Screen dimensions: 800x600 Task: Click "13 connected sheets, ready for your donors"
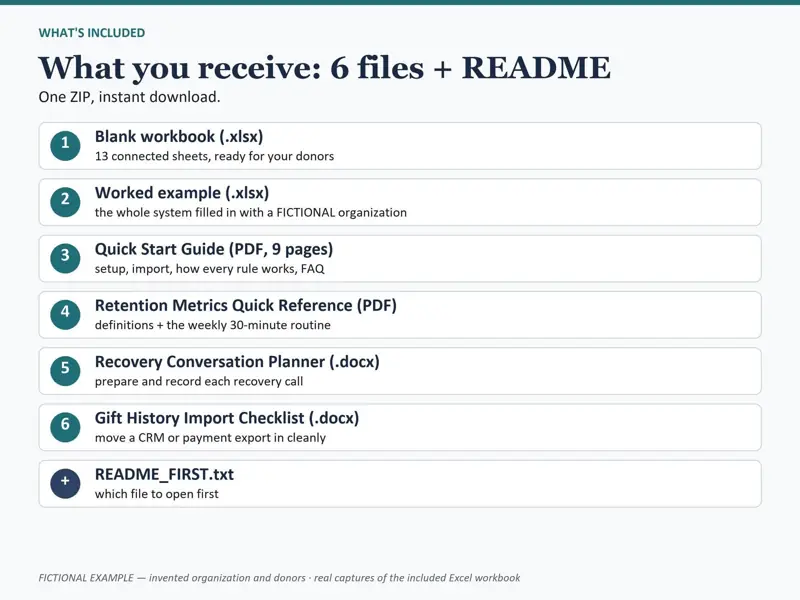point(214,156)
